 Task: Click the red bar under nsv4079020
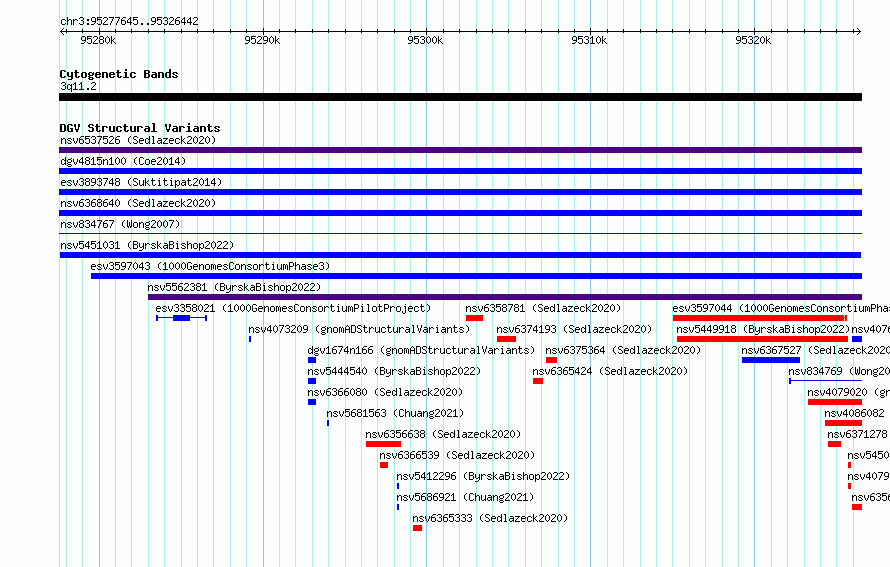[x=835, y=402]
